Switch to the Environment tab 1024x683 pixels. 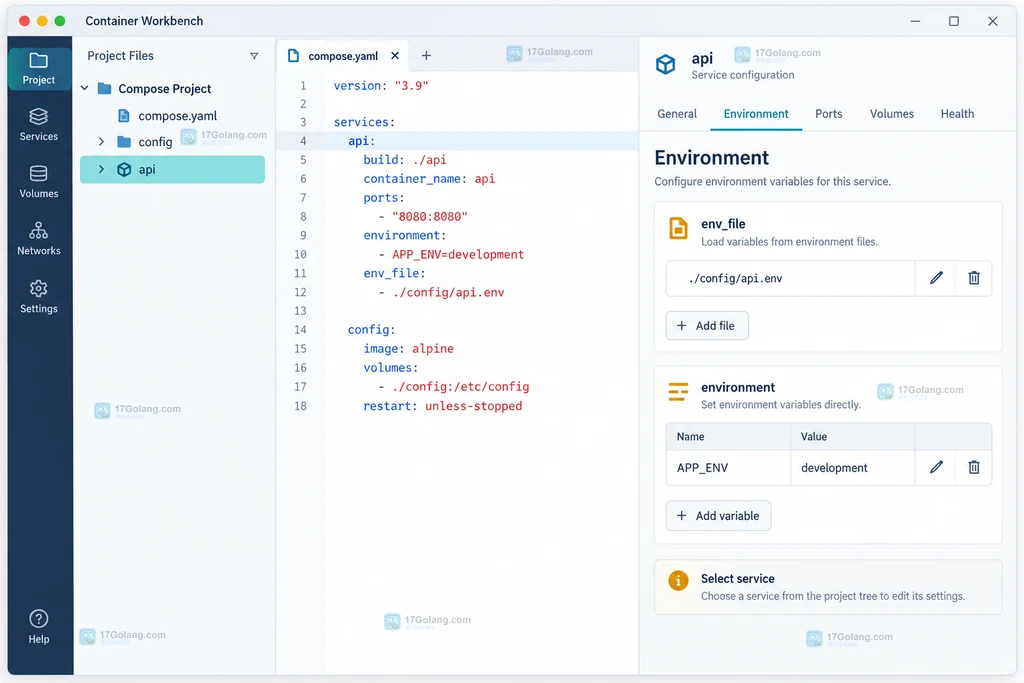[756, 114]
